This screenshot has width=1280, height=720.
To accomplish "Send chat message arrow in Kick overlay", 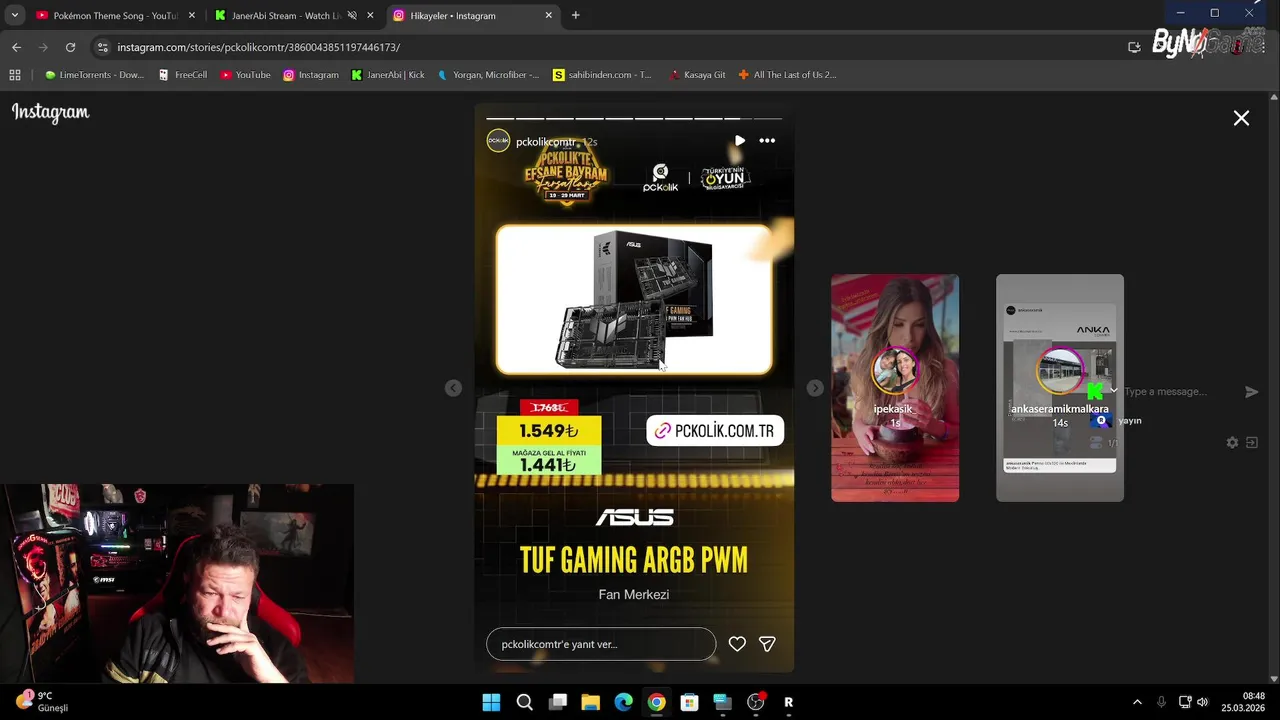I will (x=1251, y=392).
